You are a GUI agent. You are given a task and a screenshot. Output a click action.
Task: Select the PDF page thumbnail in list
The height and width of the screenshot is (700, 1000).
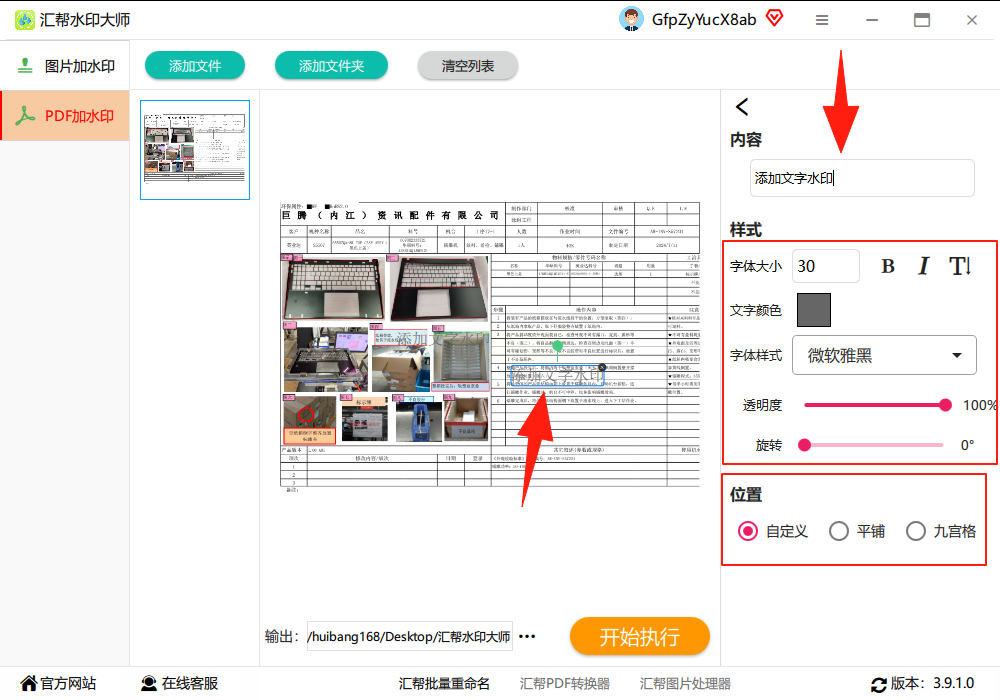(195, 150)
